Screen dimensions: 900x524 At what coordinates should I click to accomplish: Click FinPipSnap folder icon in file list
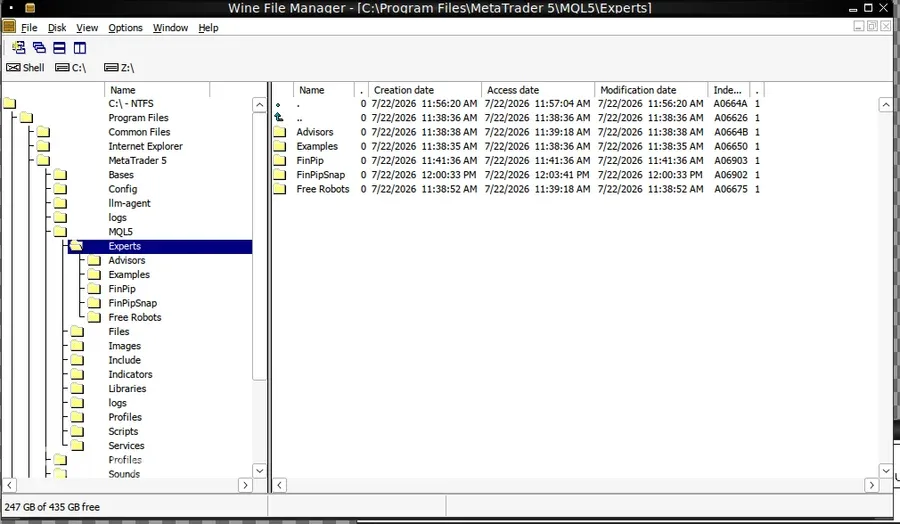[280, 174]
